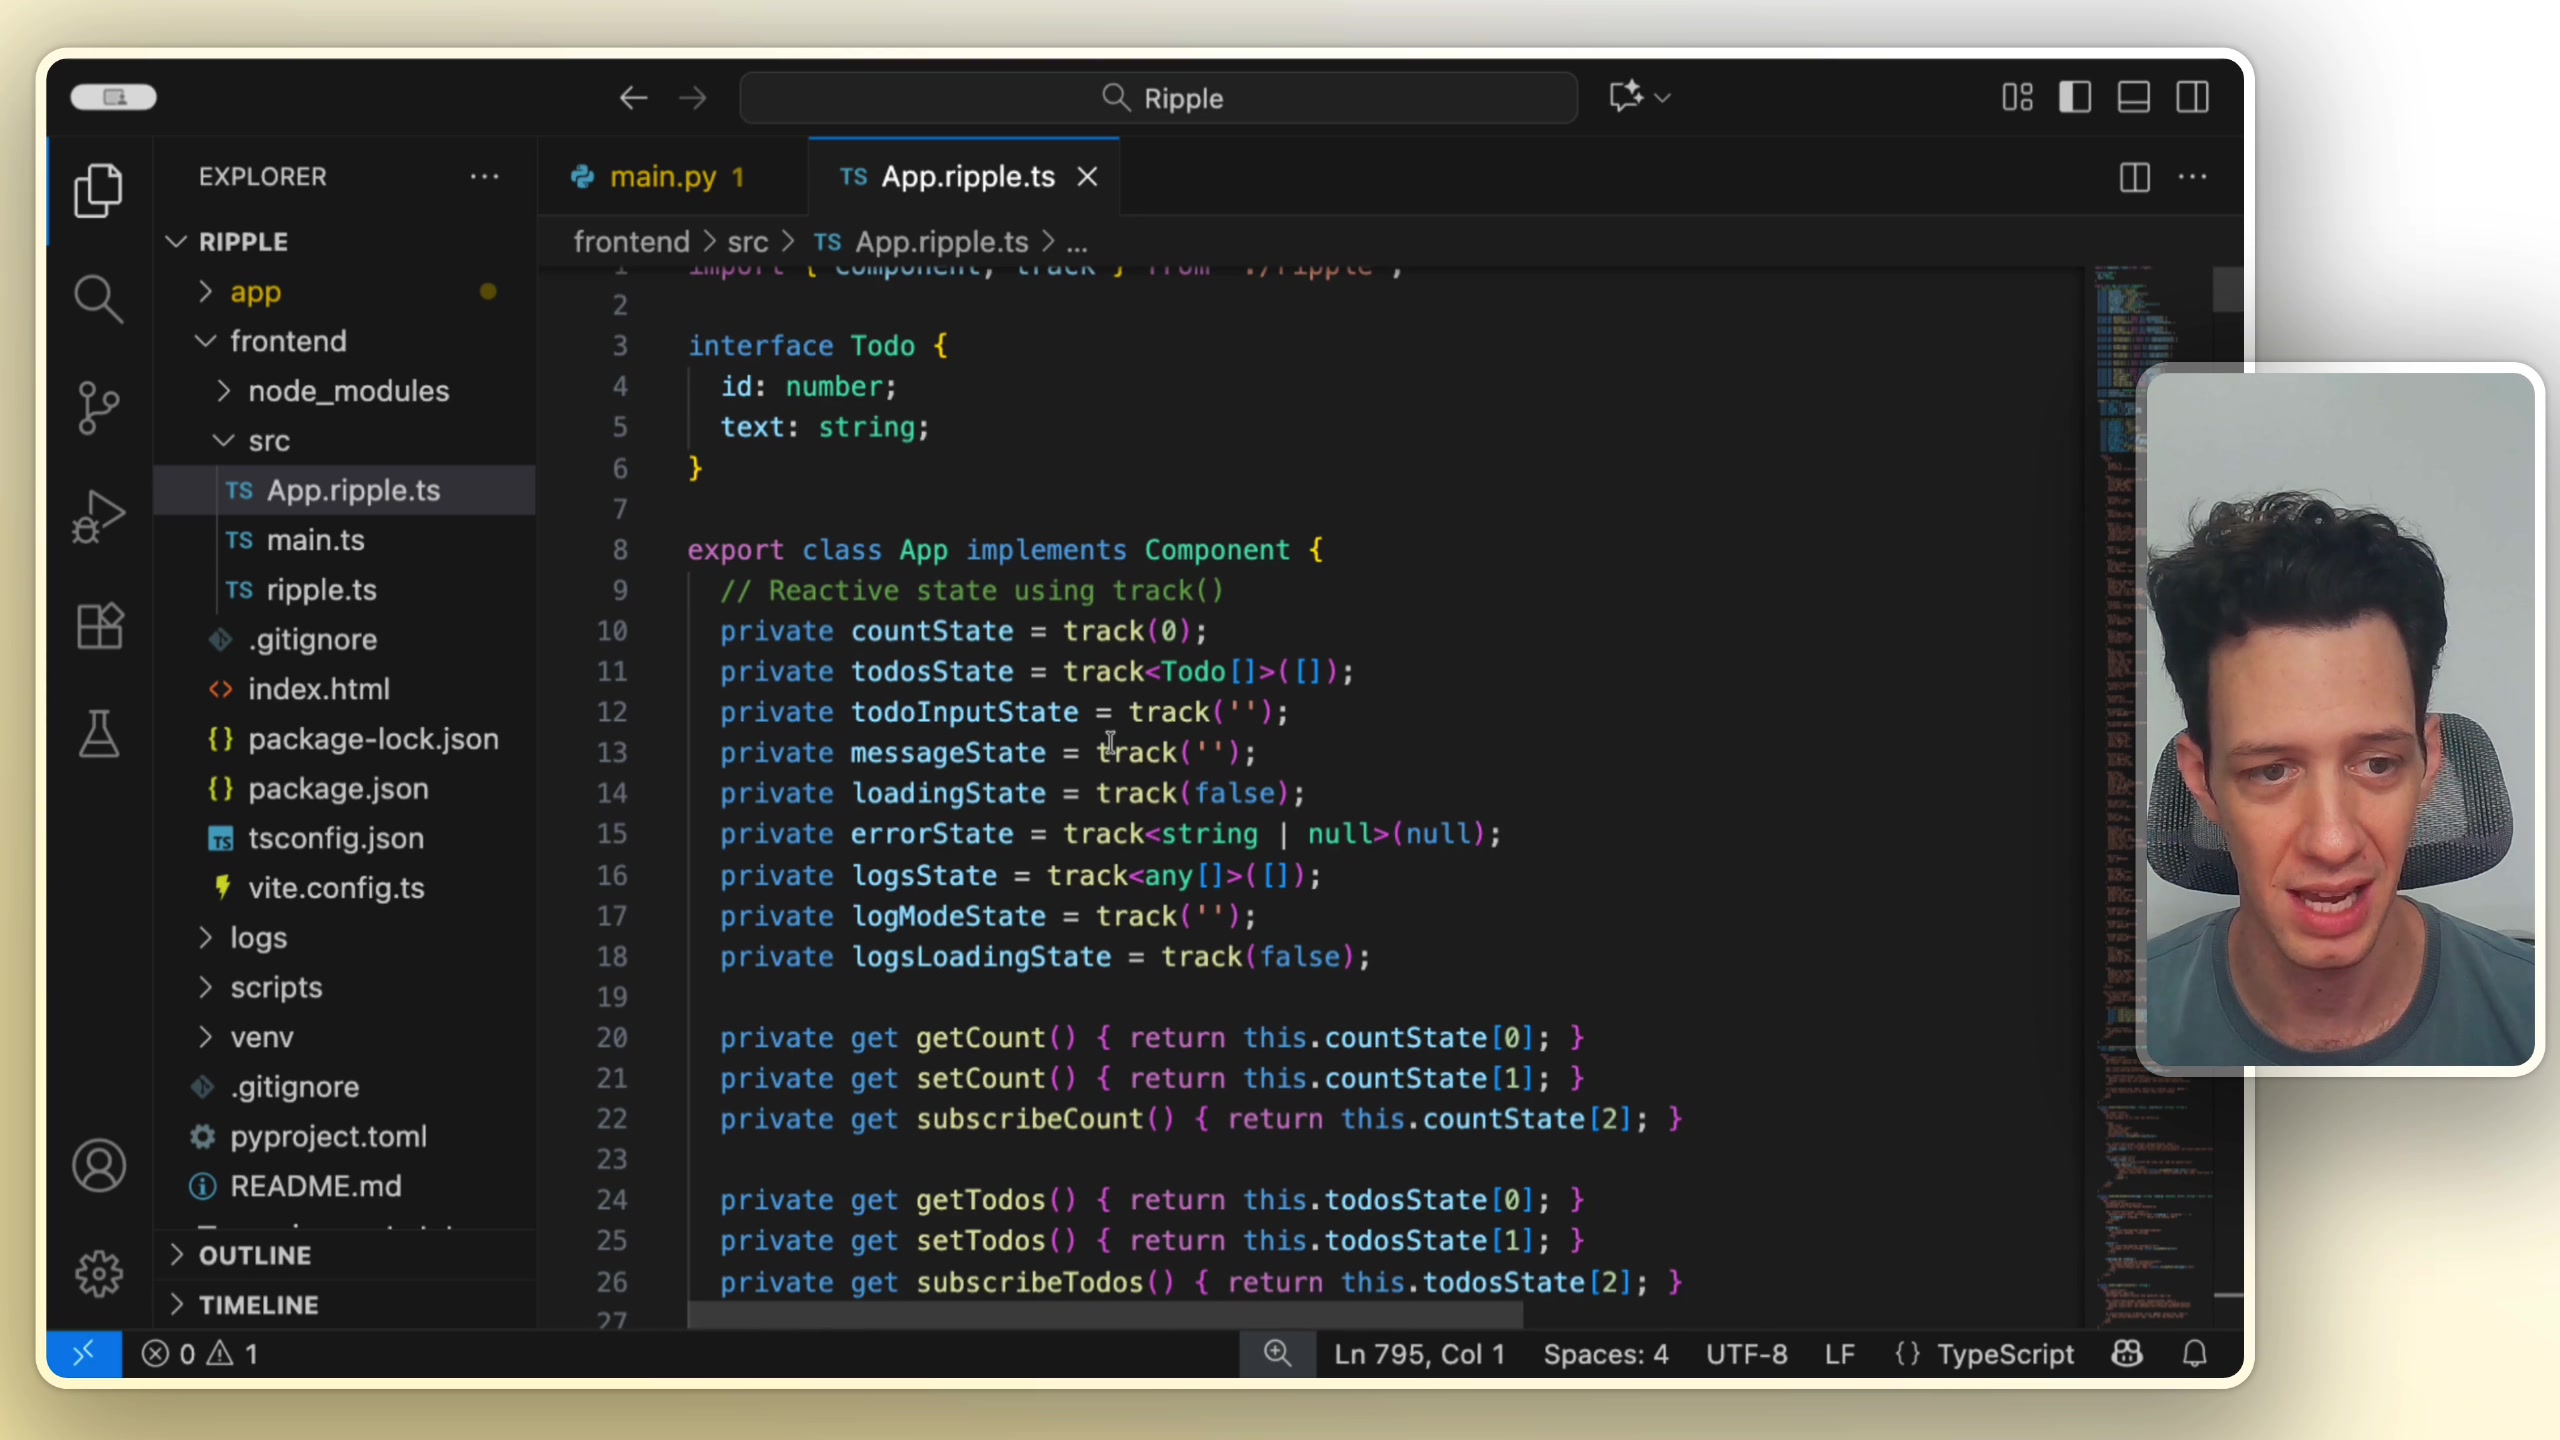Select the Testing flask icon

(97, 735)
